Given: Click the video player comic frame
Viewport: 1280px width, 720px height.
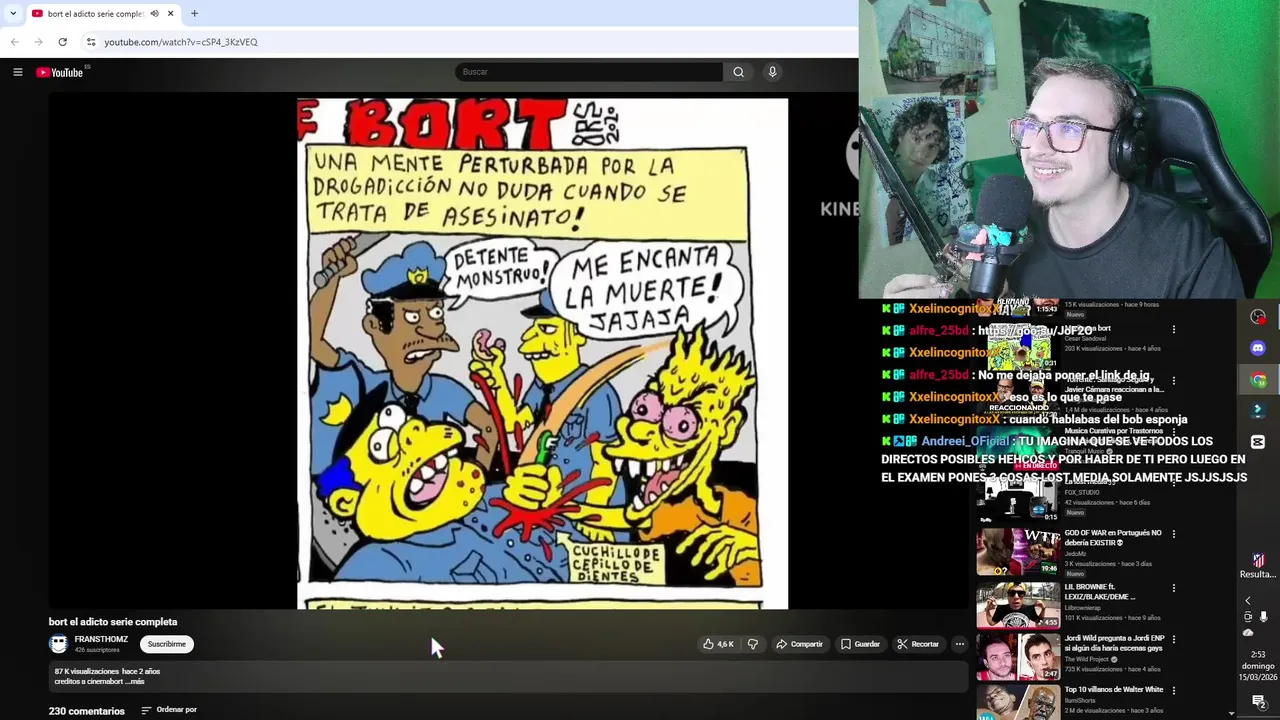Looking at the screenshot, I should coord(542,353).
